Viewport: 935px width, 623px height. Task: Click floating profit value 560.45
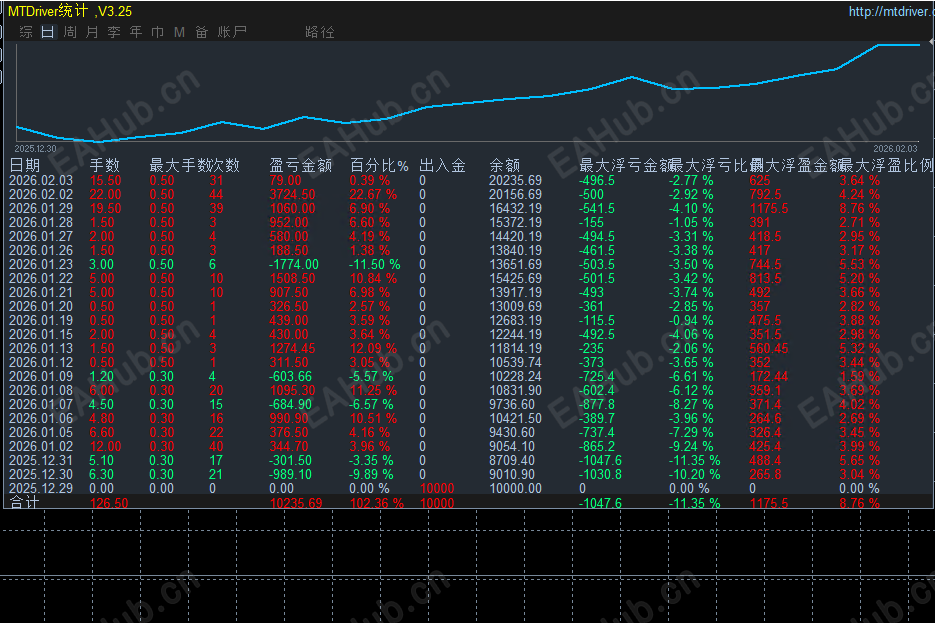[769, 348]
